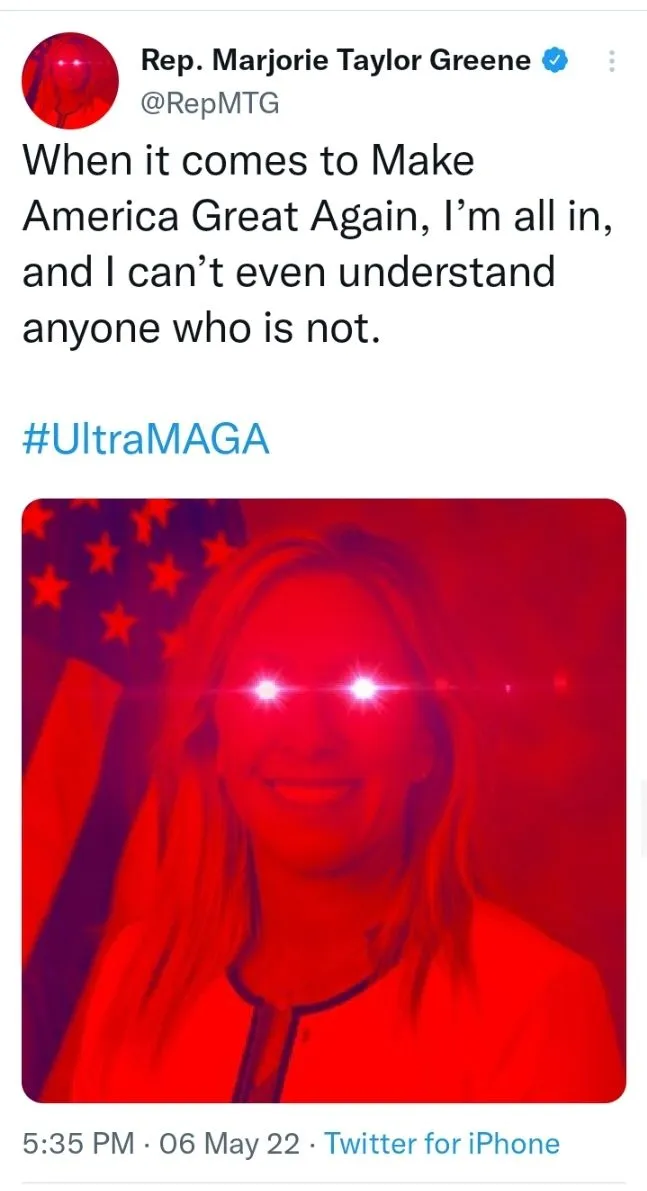Click the @RepMTG handle
The height and width of the screenshot is (1191, 647).
coord(210,103)
